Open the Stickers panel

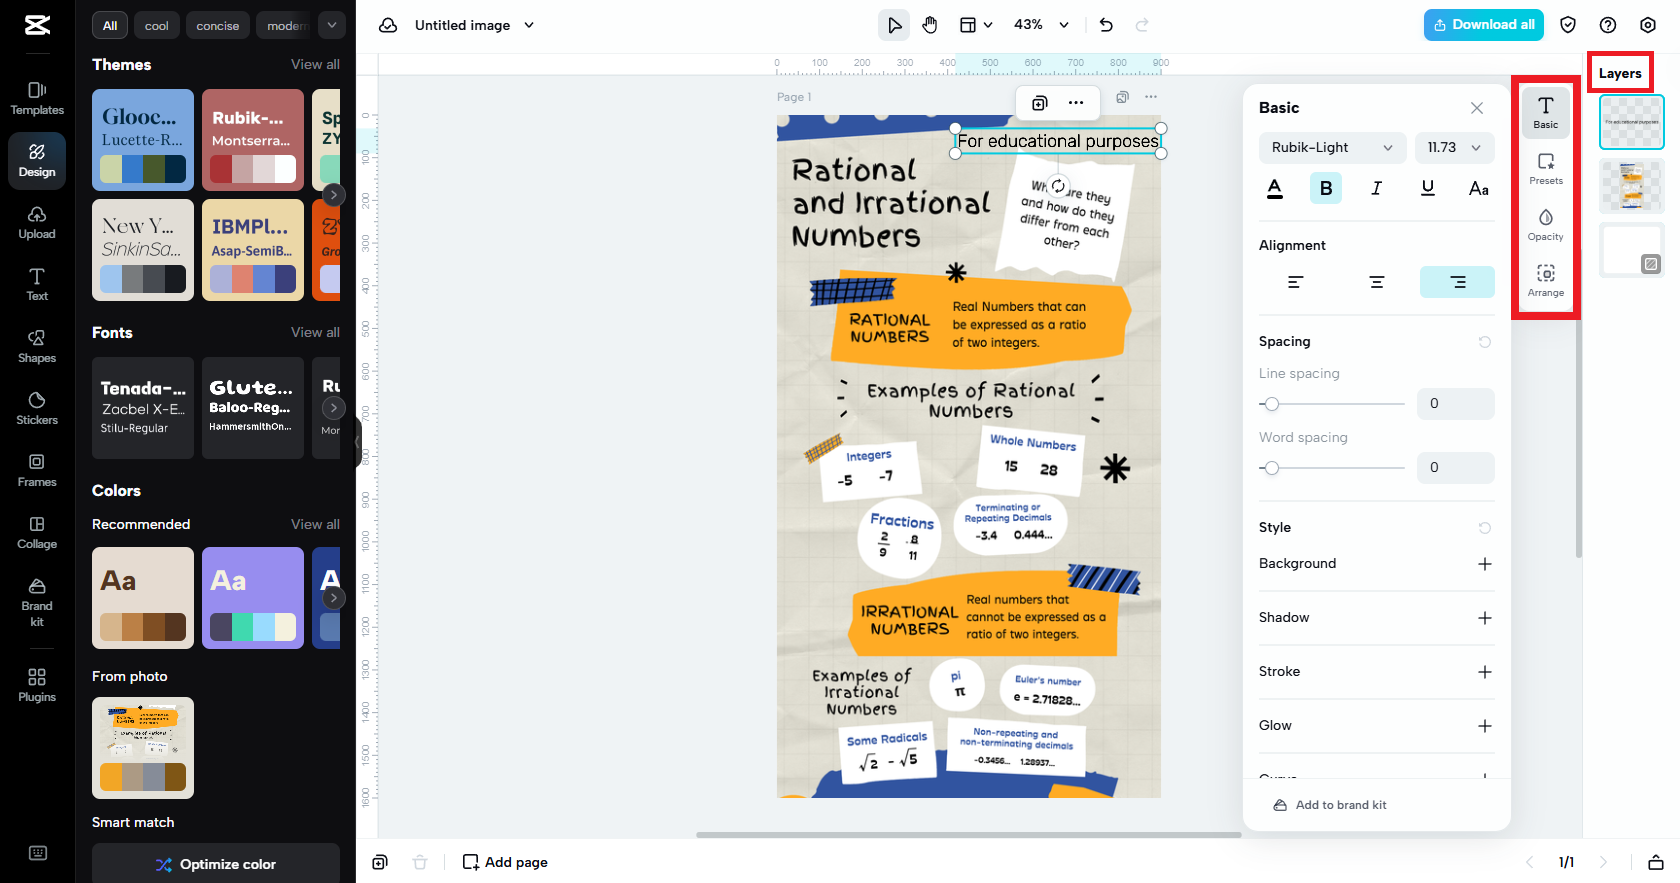(x=37, y=407)
